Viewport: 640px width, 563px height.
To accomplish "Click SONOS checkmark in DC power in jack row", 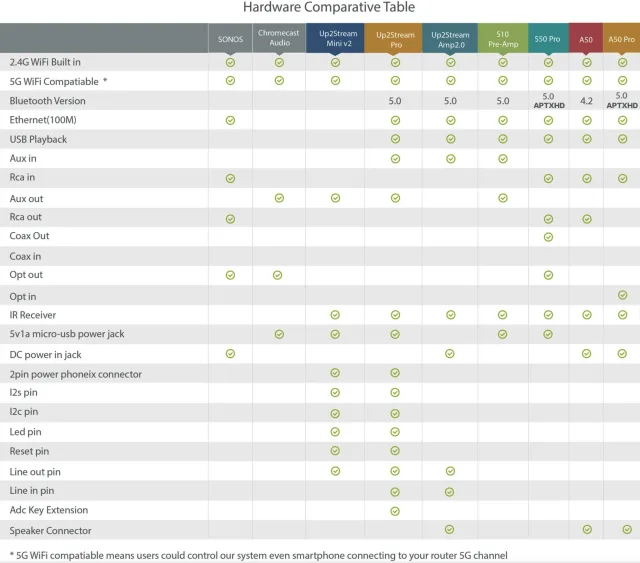I will 230,353.
